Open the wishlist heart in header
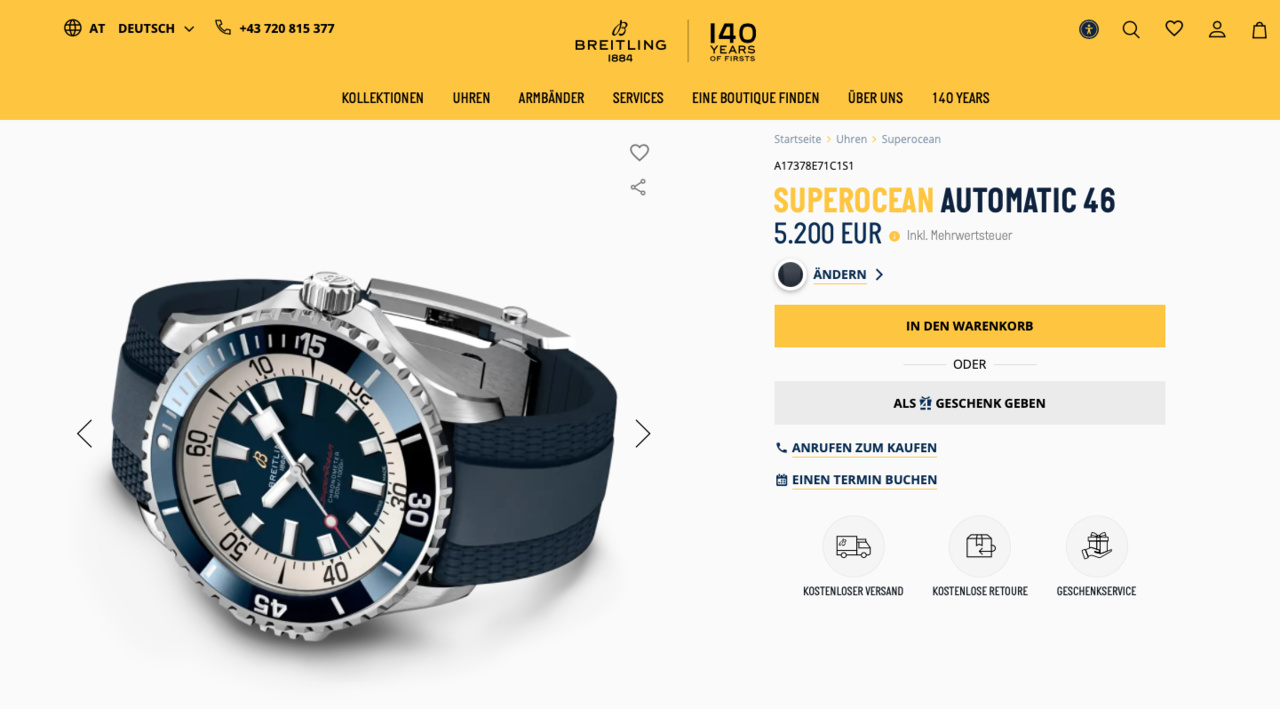Screen dimensions: 1280x709 (1174, 29)
